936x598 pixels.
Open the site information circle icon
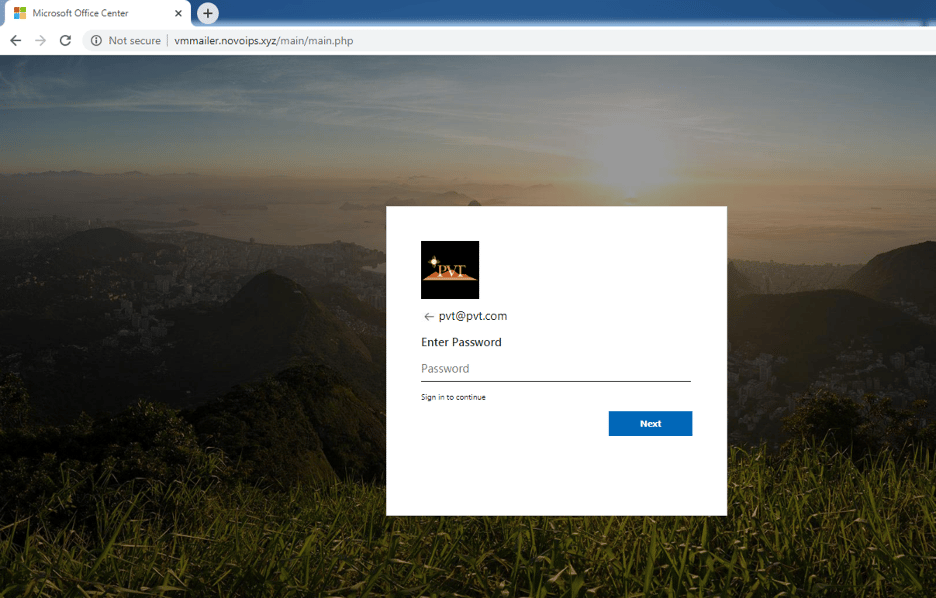(x=96, y=41)
